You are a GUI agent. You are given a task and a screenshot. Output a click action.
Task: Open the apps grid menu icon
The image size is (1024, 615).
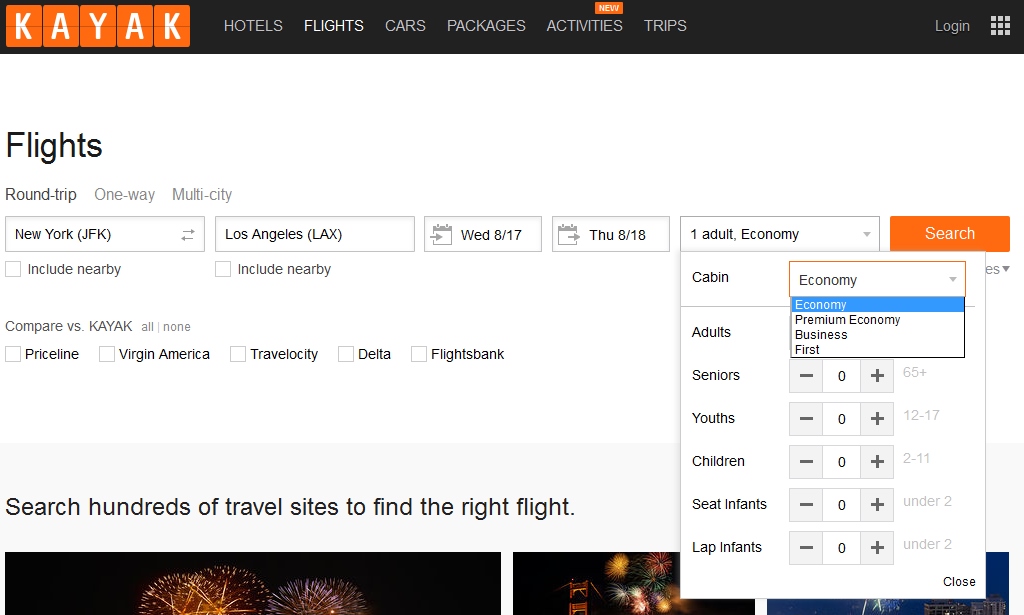[1000, 26]
